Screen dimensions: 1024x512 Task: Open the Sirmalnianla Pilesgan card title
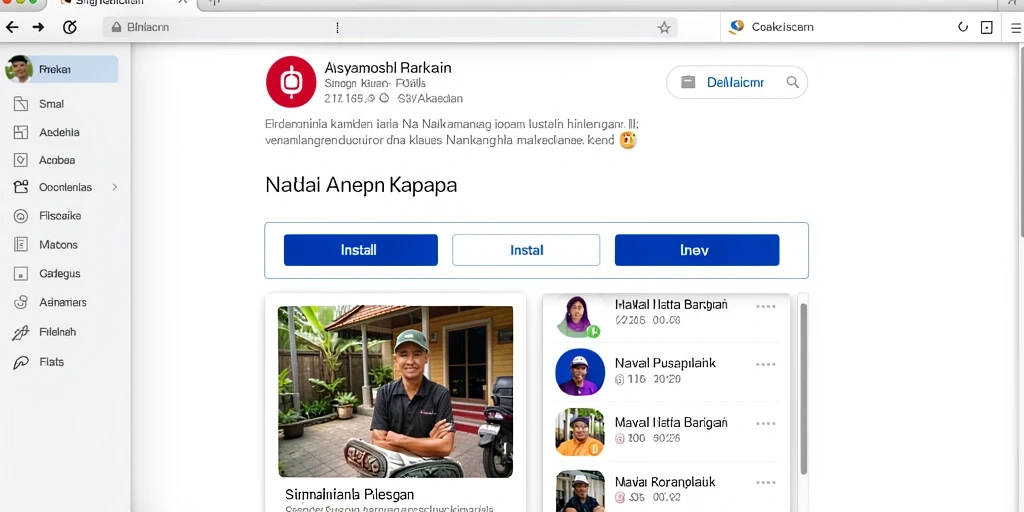click(349, 494)
